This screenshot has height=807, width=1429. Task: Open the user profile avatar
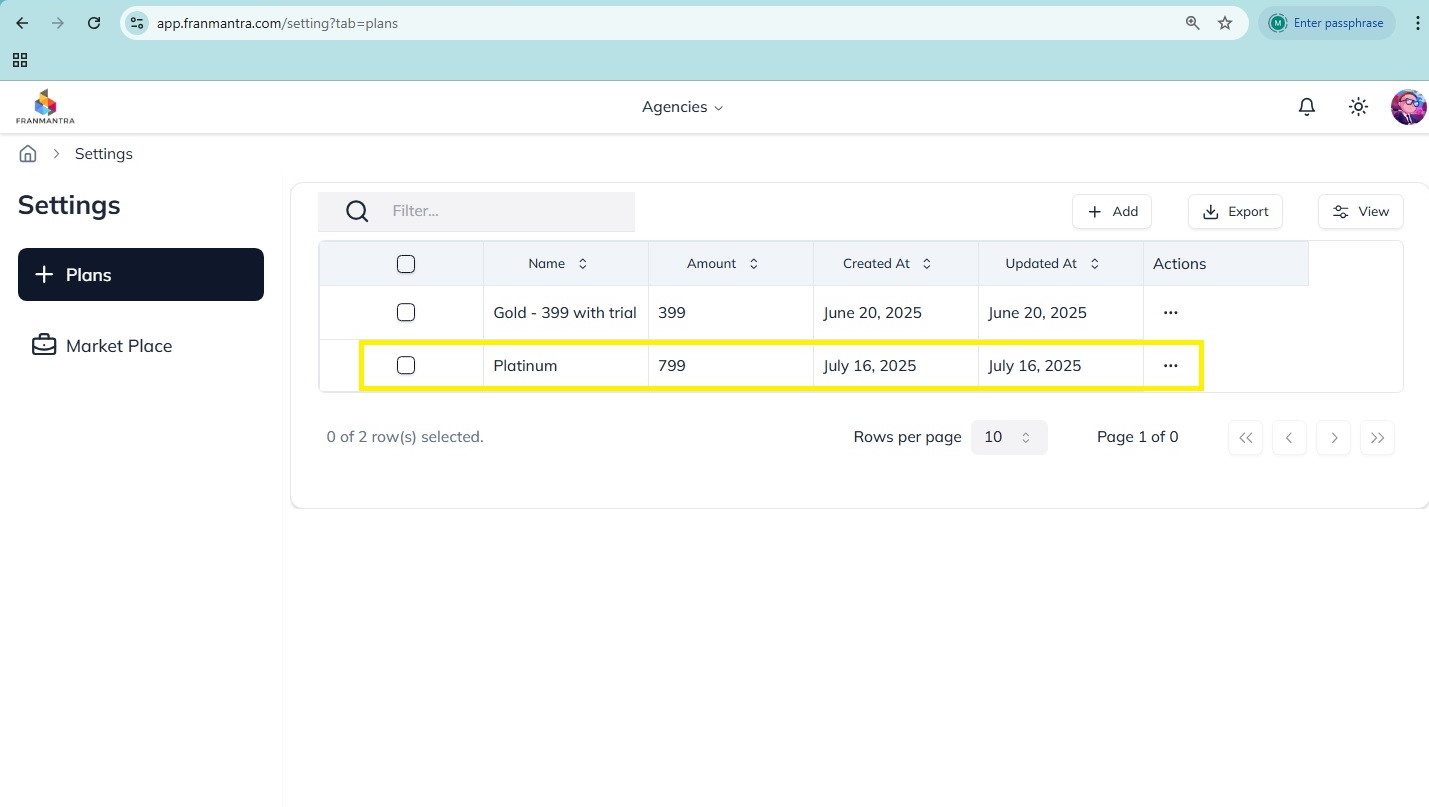pyautogui.click(x=1408, y=107)
